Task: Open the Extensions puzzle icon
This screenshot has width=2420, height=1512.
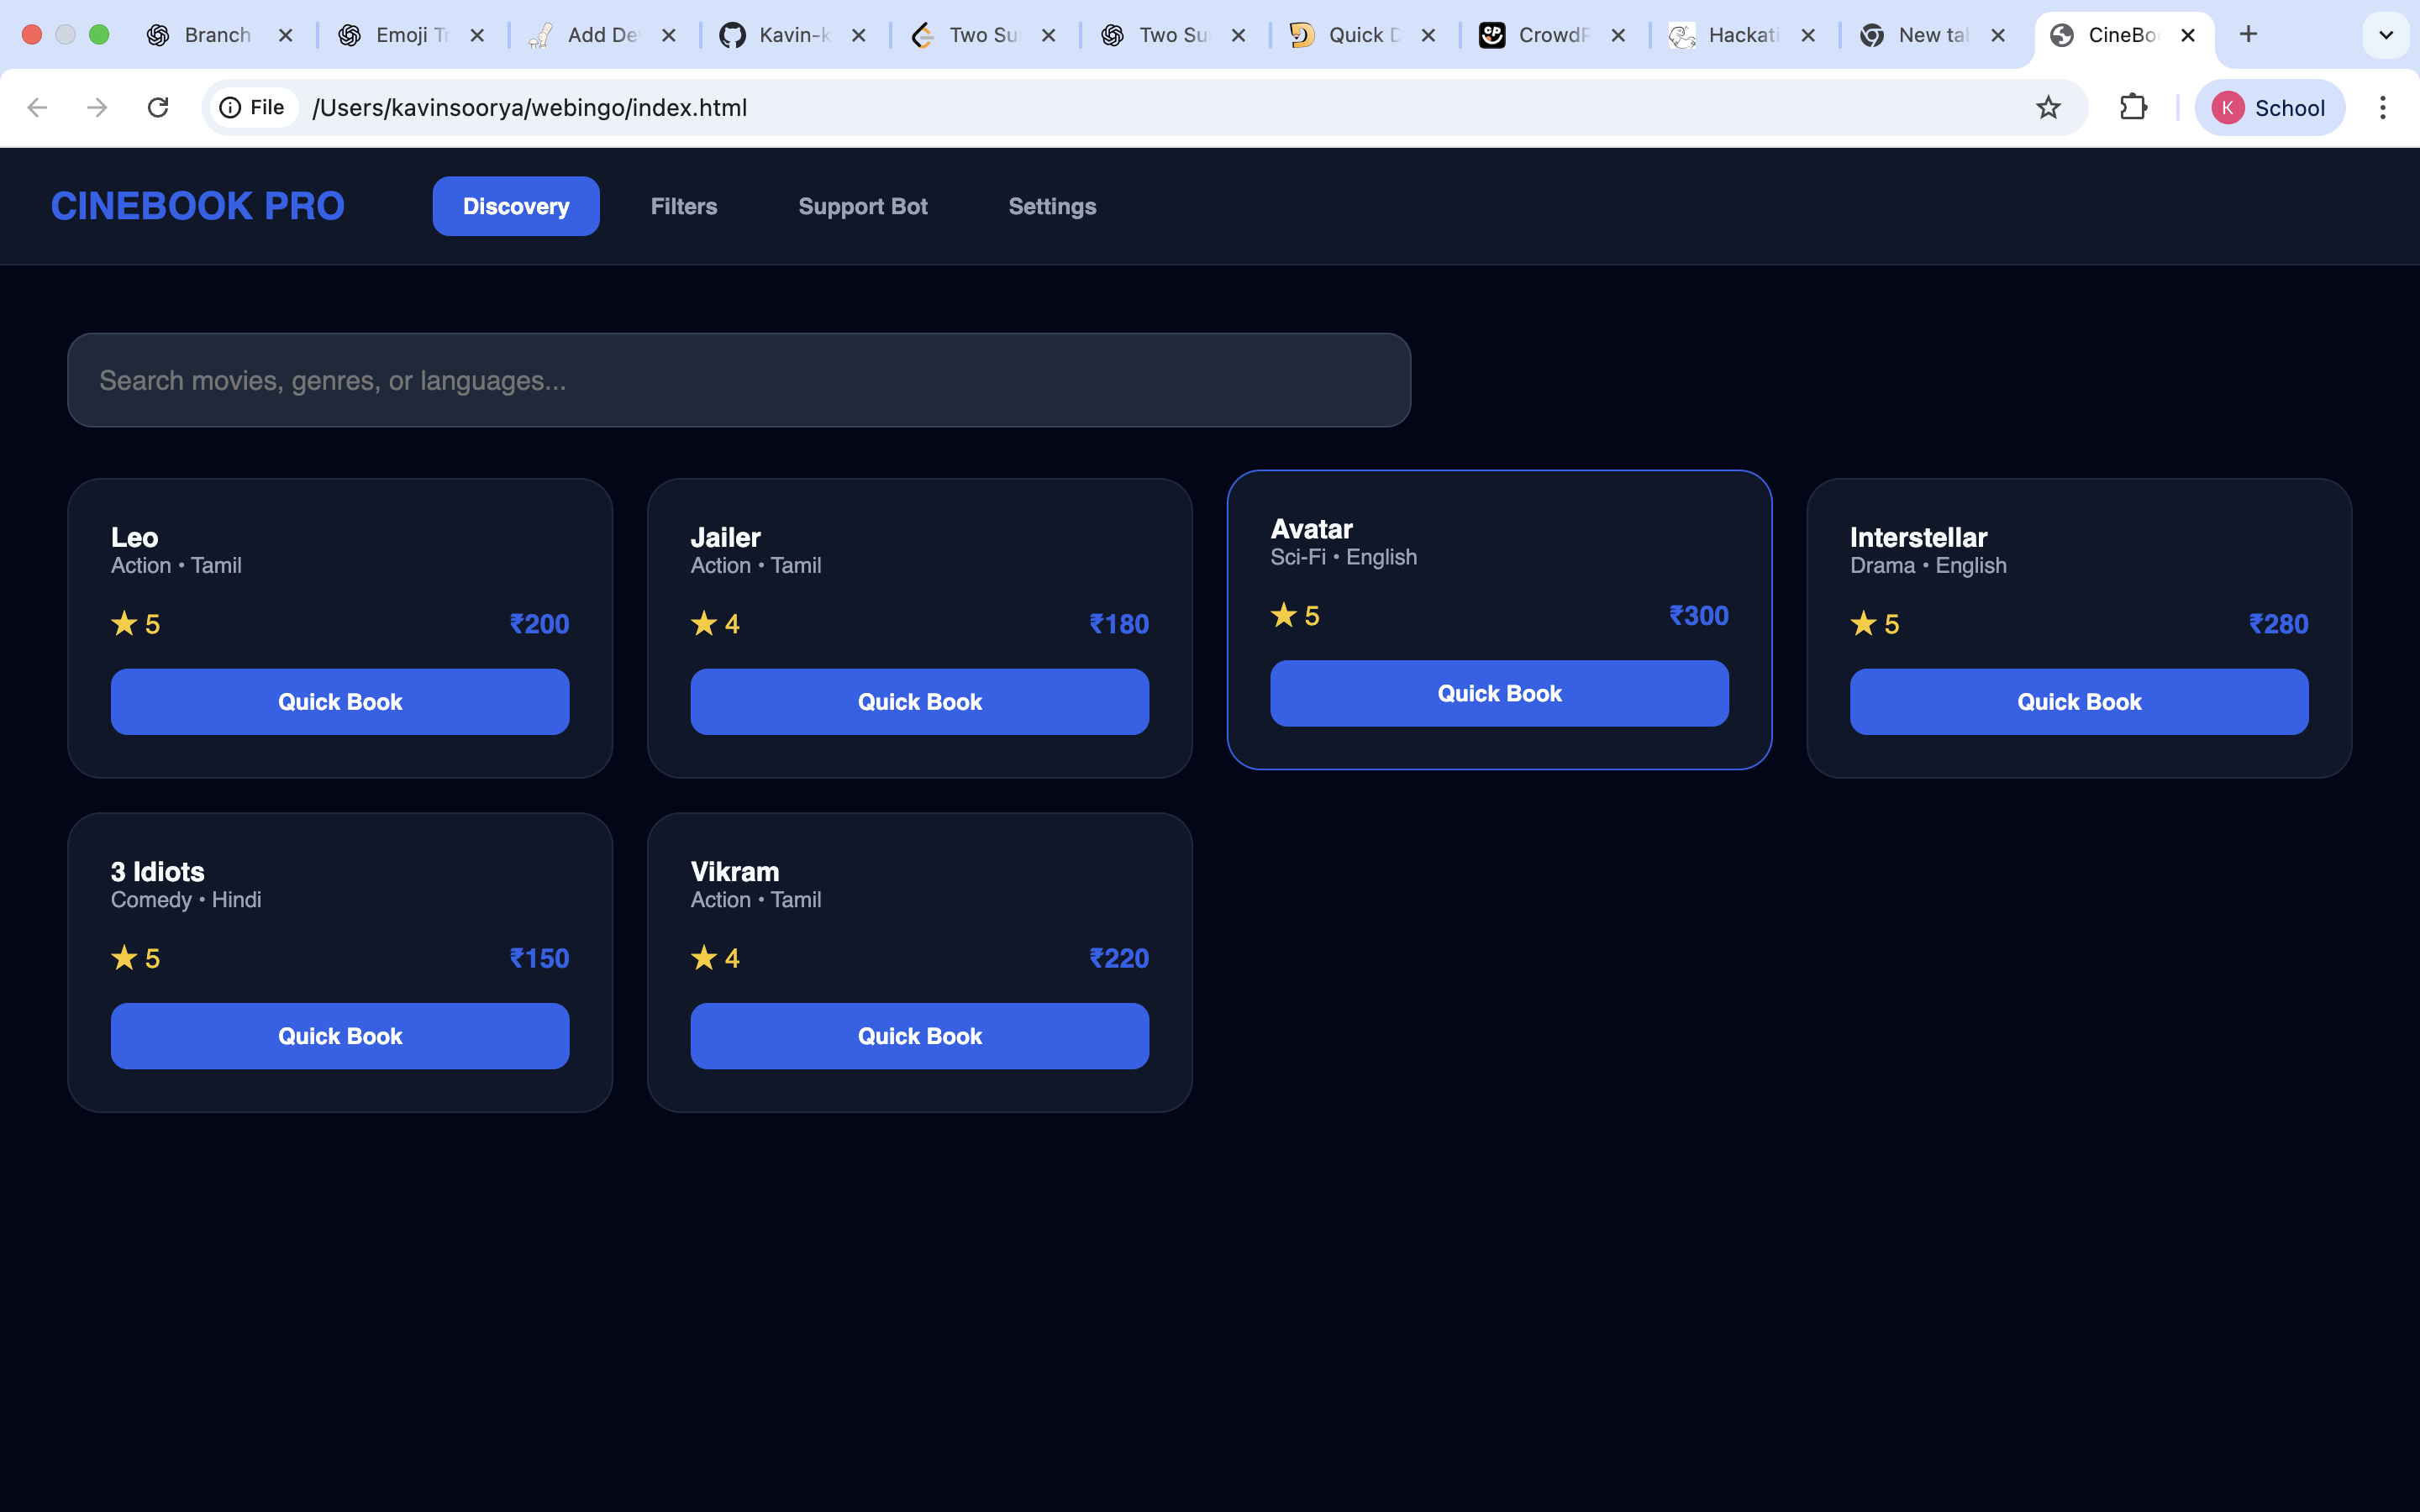Action: [2133, 107]
